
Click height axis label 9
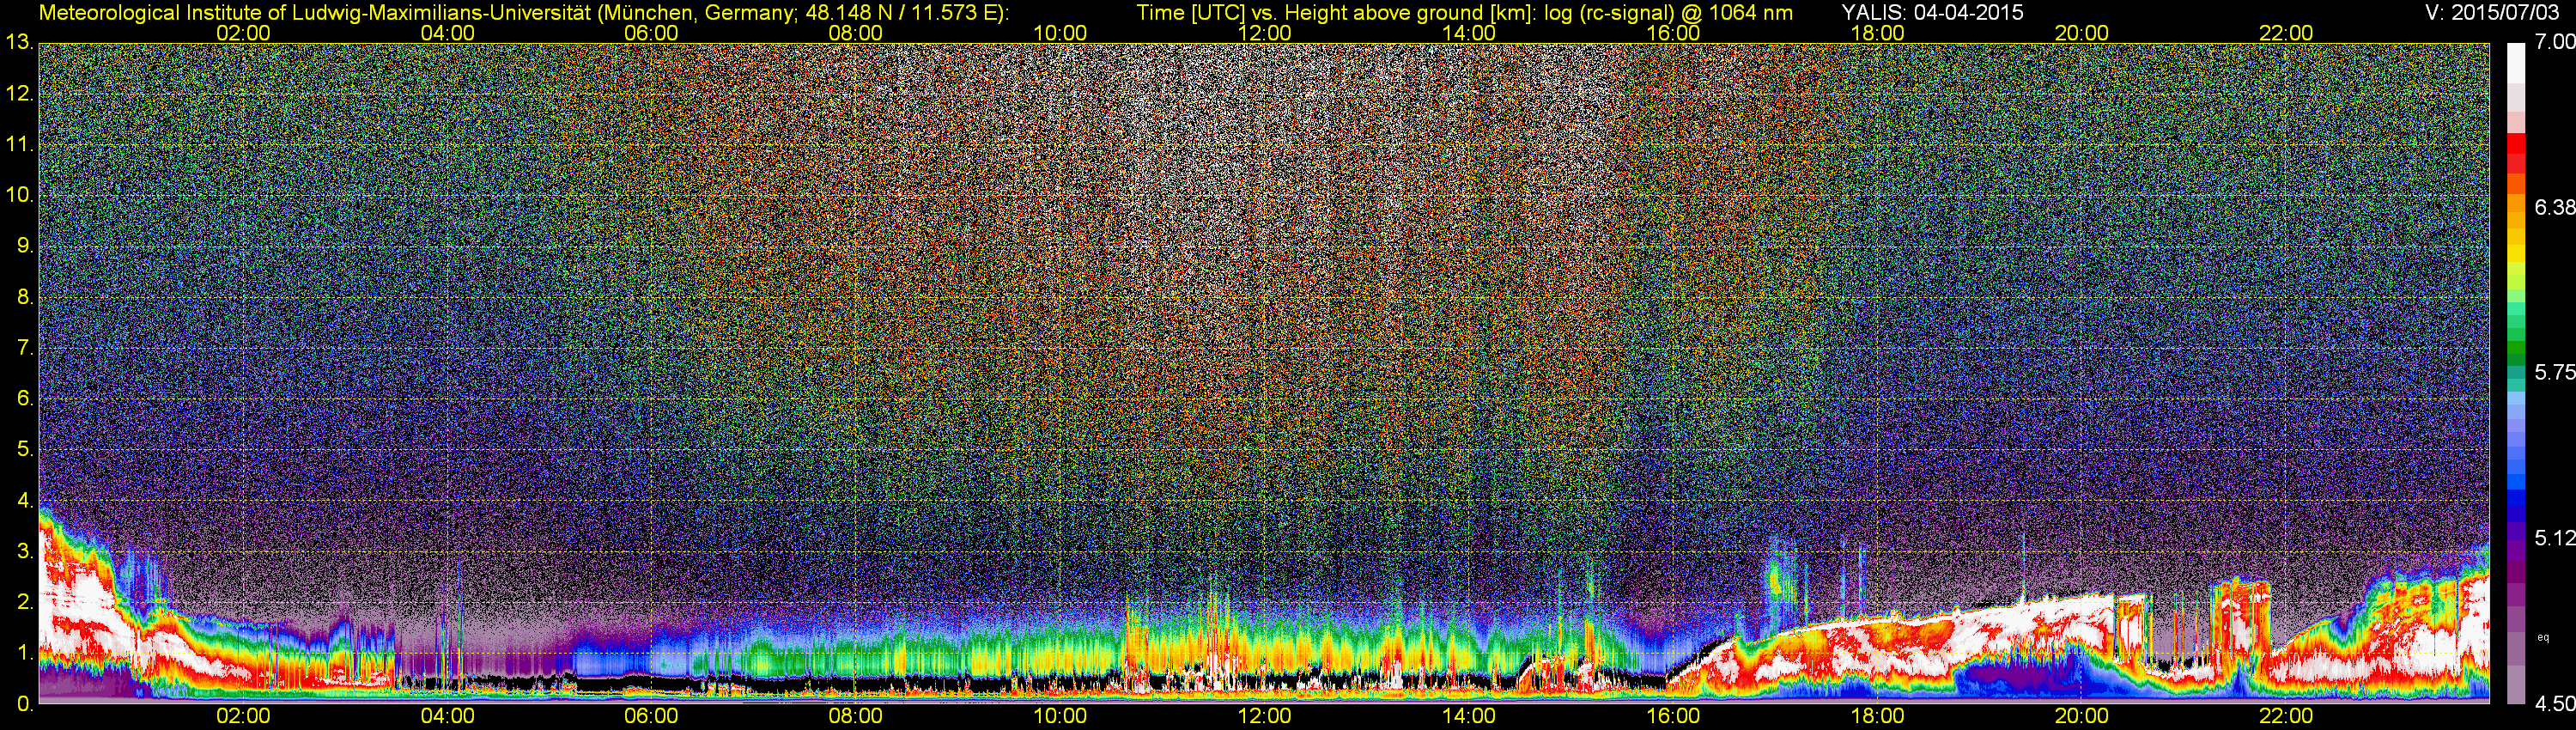coord(25,246)
